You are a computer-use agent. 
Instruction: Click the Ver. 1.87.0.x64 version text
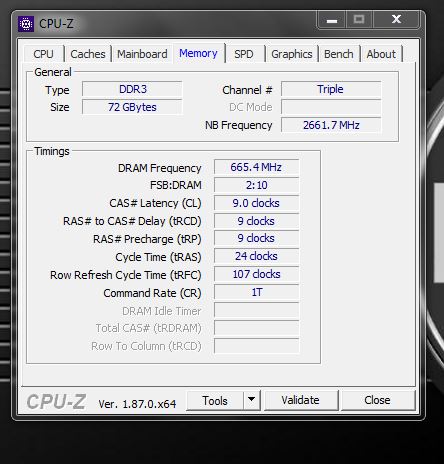pos(137,404)
